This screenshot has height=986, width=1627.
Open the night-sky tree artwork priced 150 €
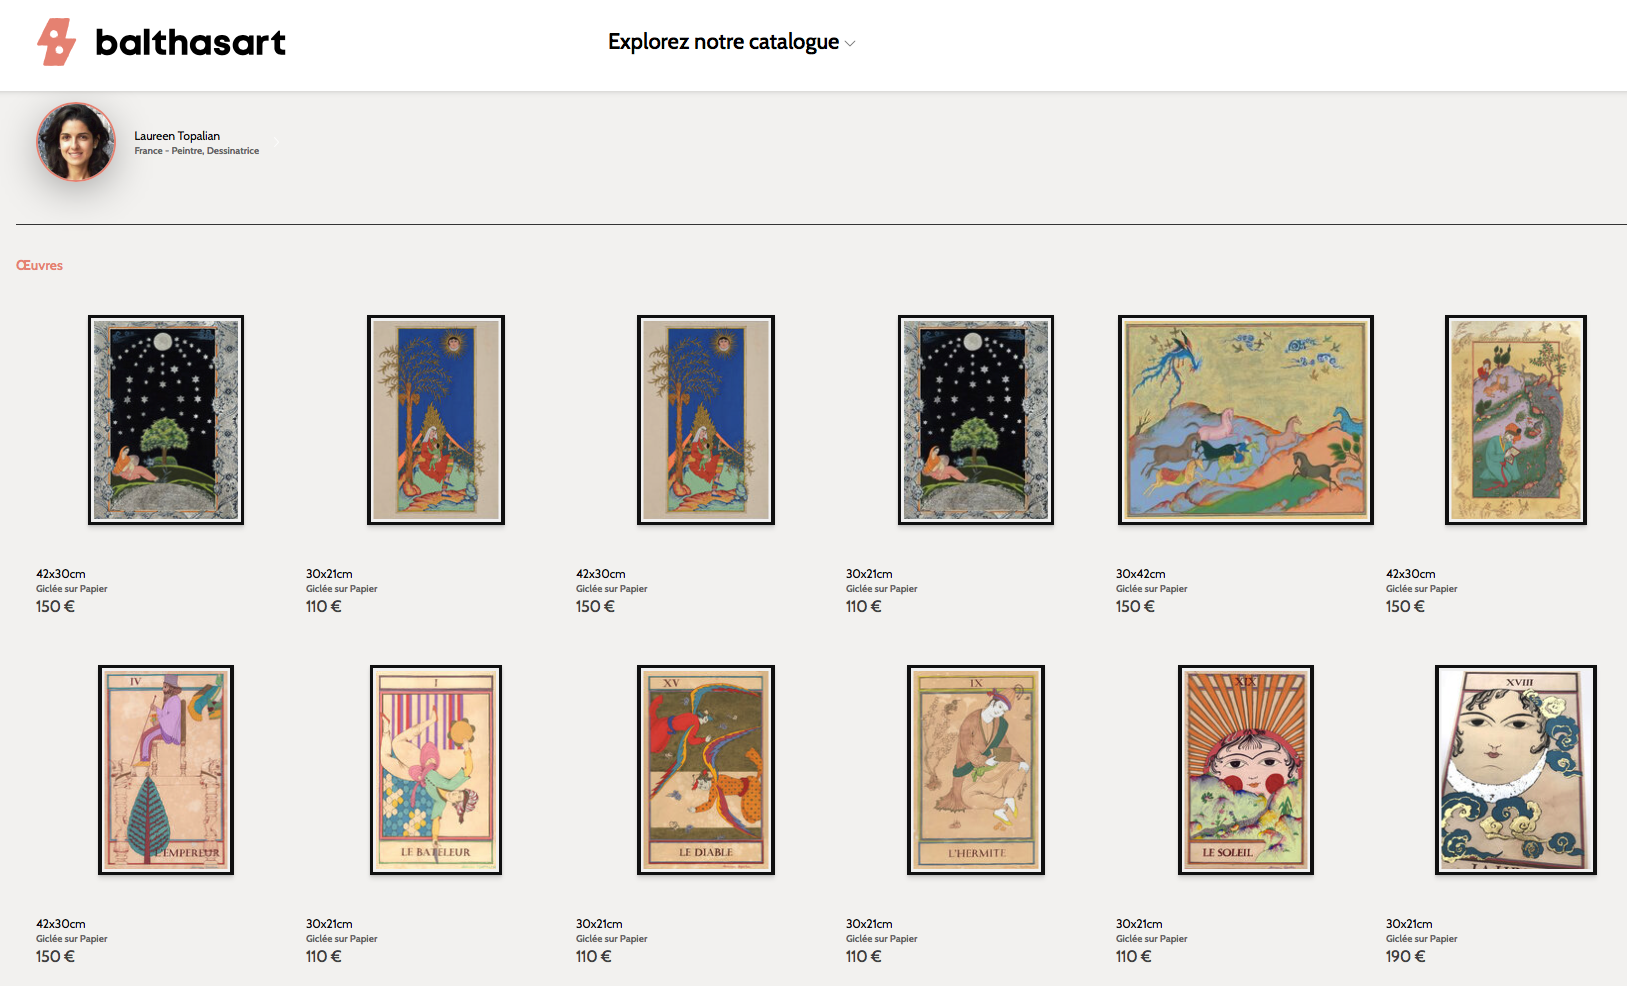coord(166,420)
